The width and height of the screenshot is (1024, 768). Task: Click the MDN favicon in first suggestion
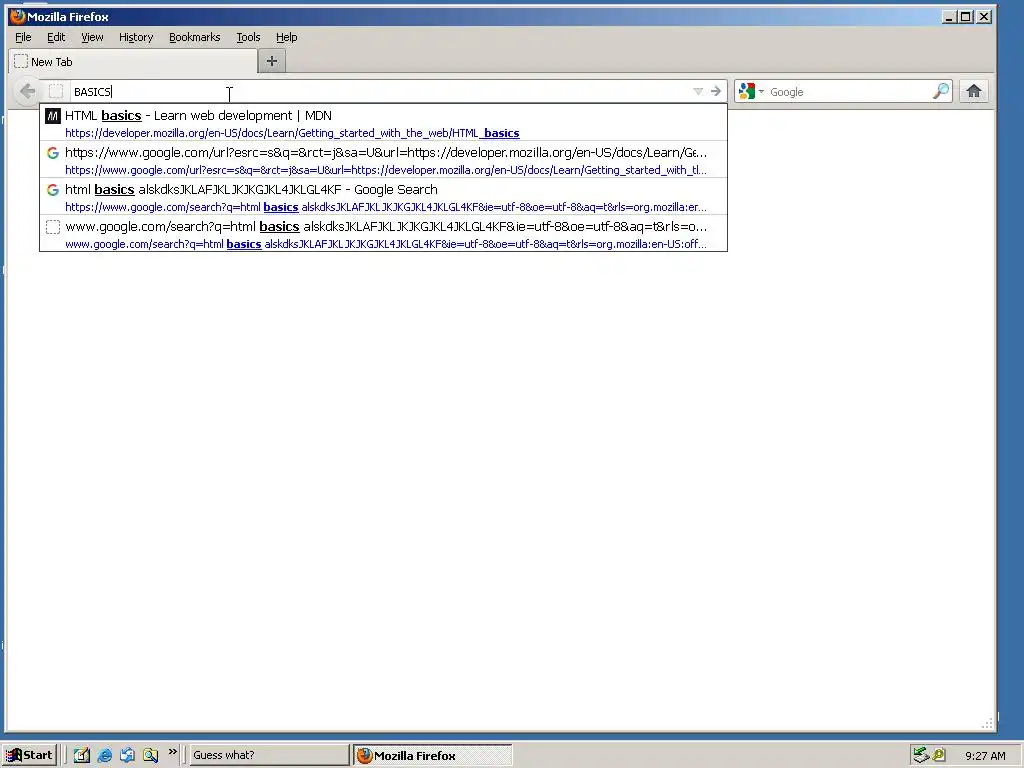(53, 116)
